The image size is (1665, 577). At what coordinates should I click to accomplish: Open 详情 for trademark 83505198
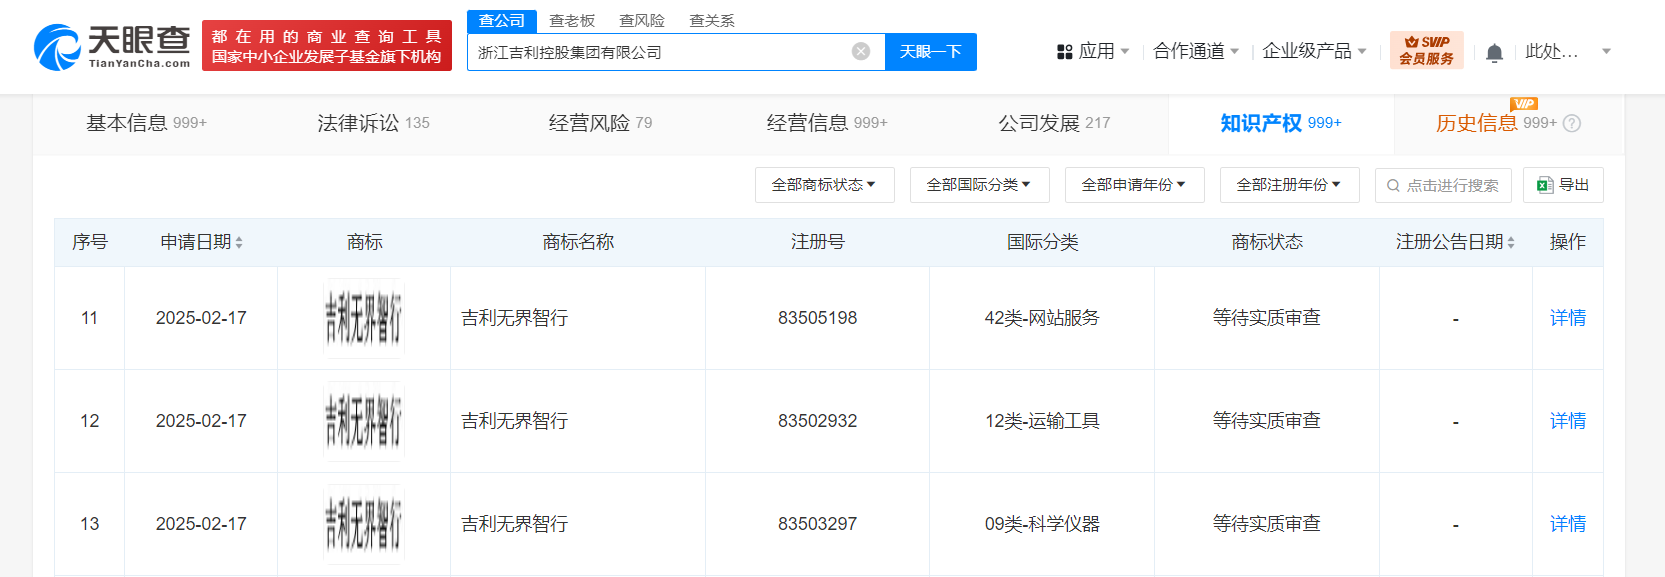pyautogui.click(x=1568, y=318)
